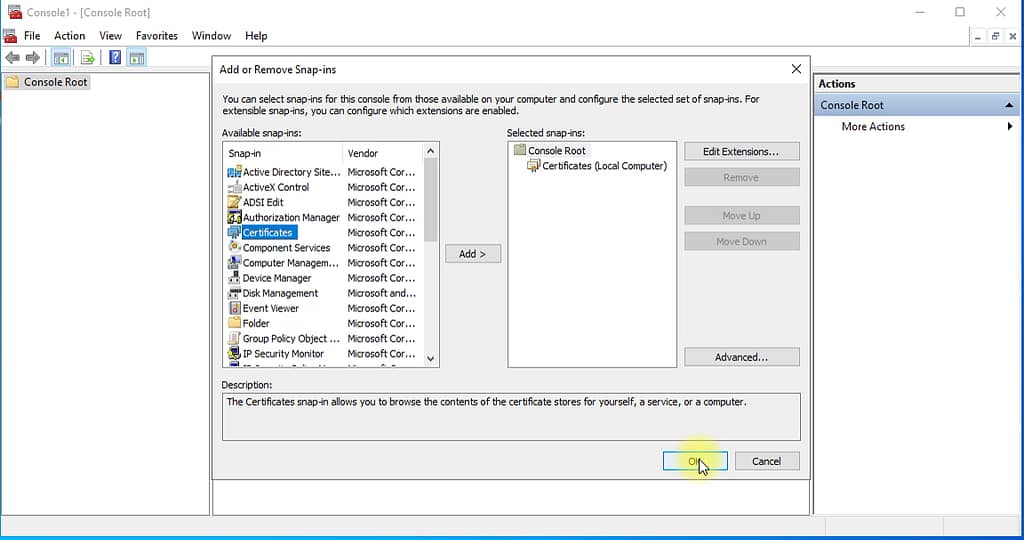This screenshot has width=1024, height=540.
Task: Select Certificates (Local Computer) in selected snap-ins
Action: 603,166
